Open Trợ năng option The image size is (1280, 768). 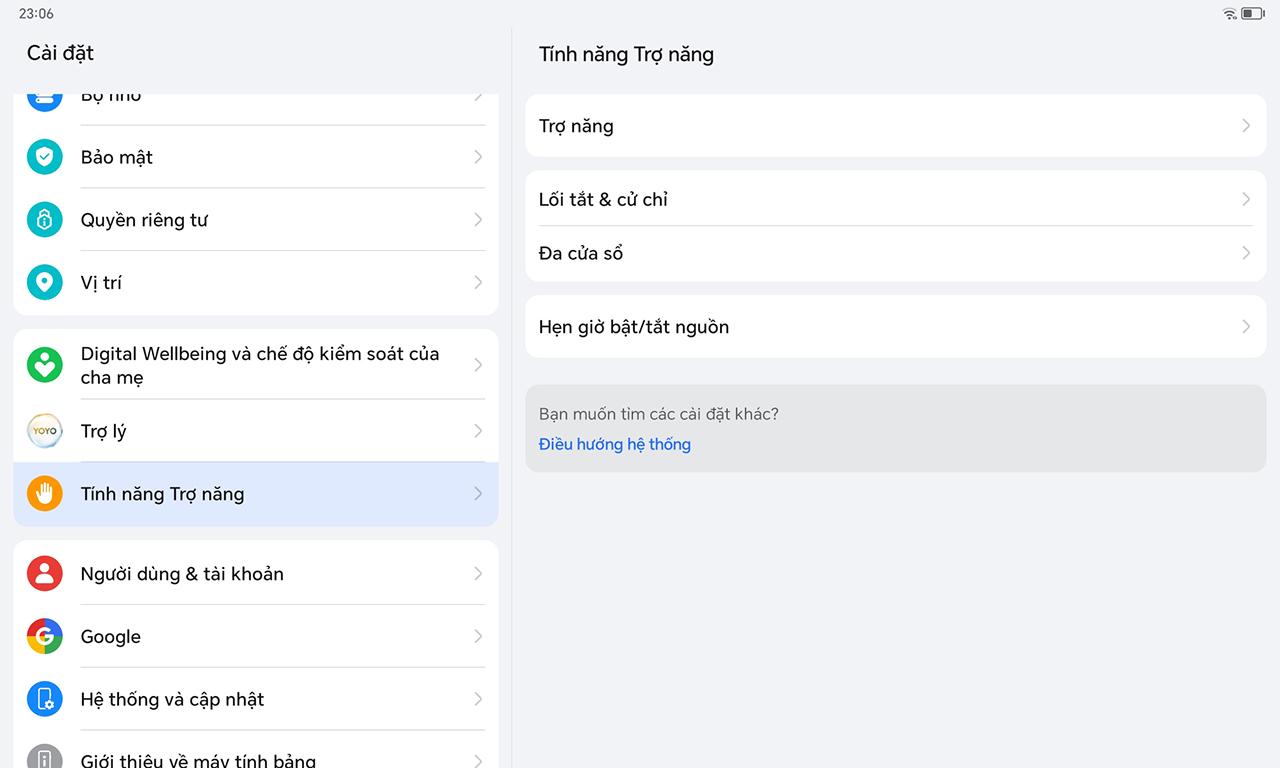point(895,126)
